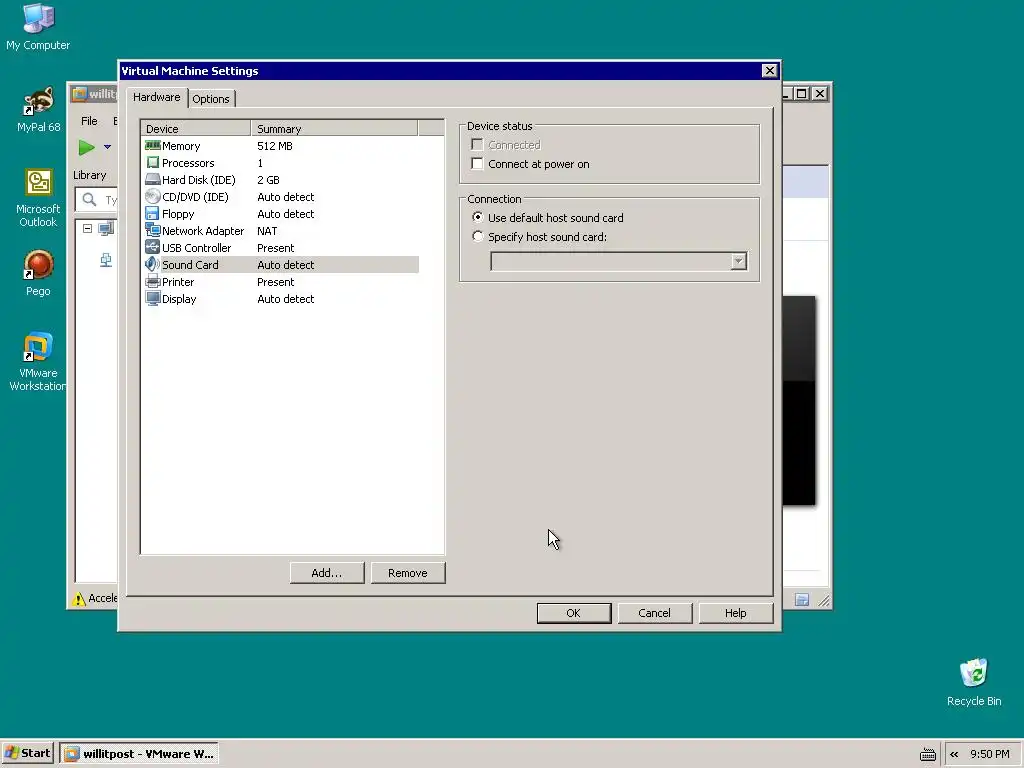Select the Hard Disk (IDE) icon
This screenshot has height=768, width=1024.
pos(153,180)
